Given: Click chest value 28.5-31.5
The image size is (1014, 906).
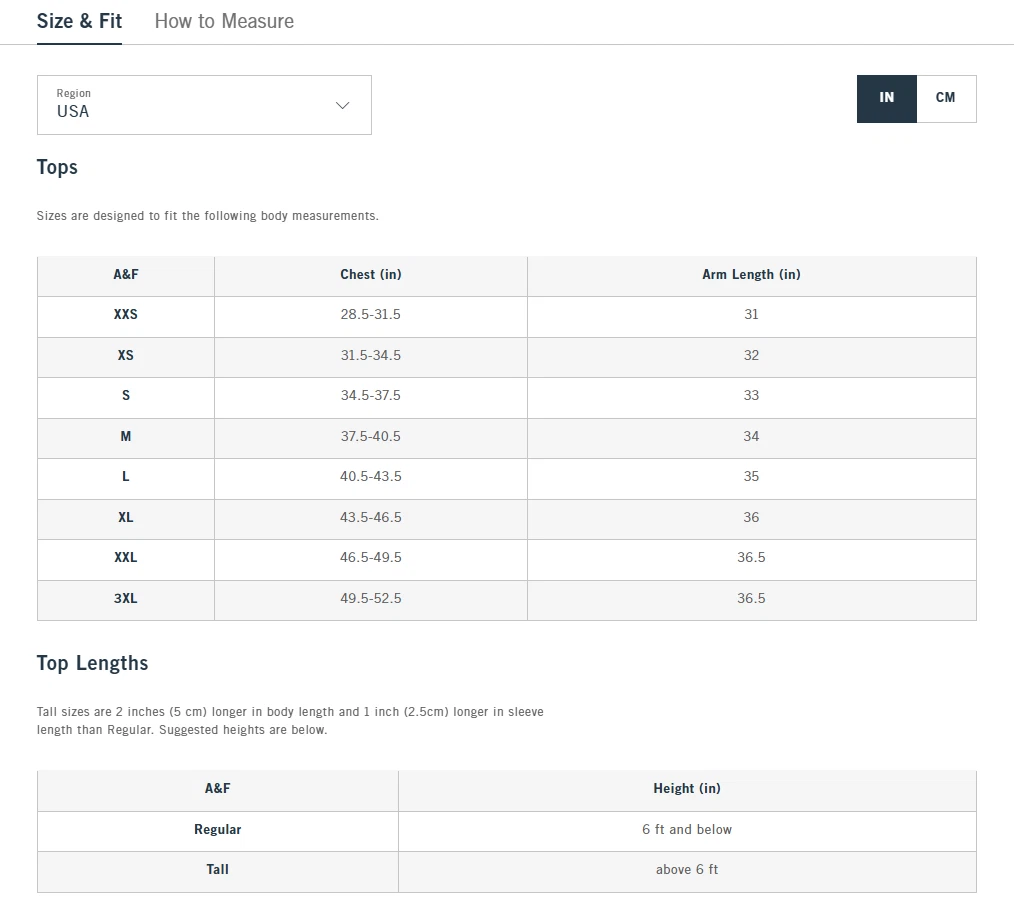Looking at the screenshot, I should (371, 314).
